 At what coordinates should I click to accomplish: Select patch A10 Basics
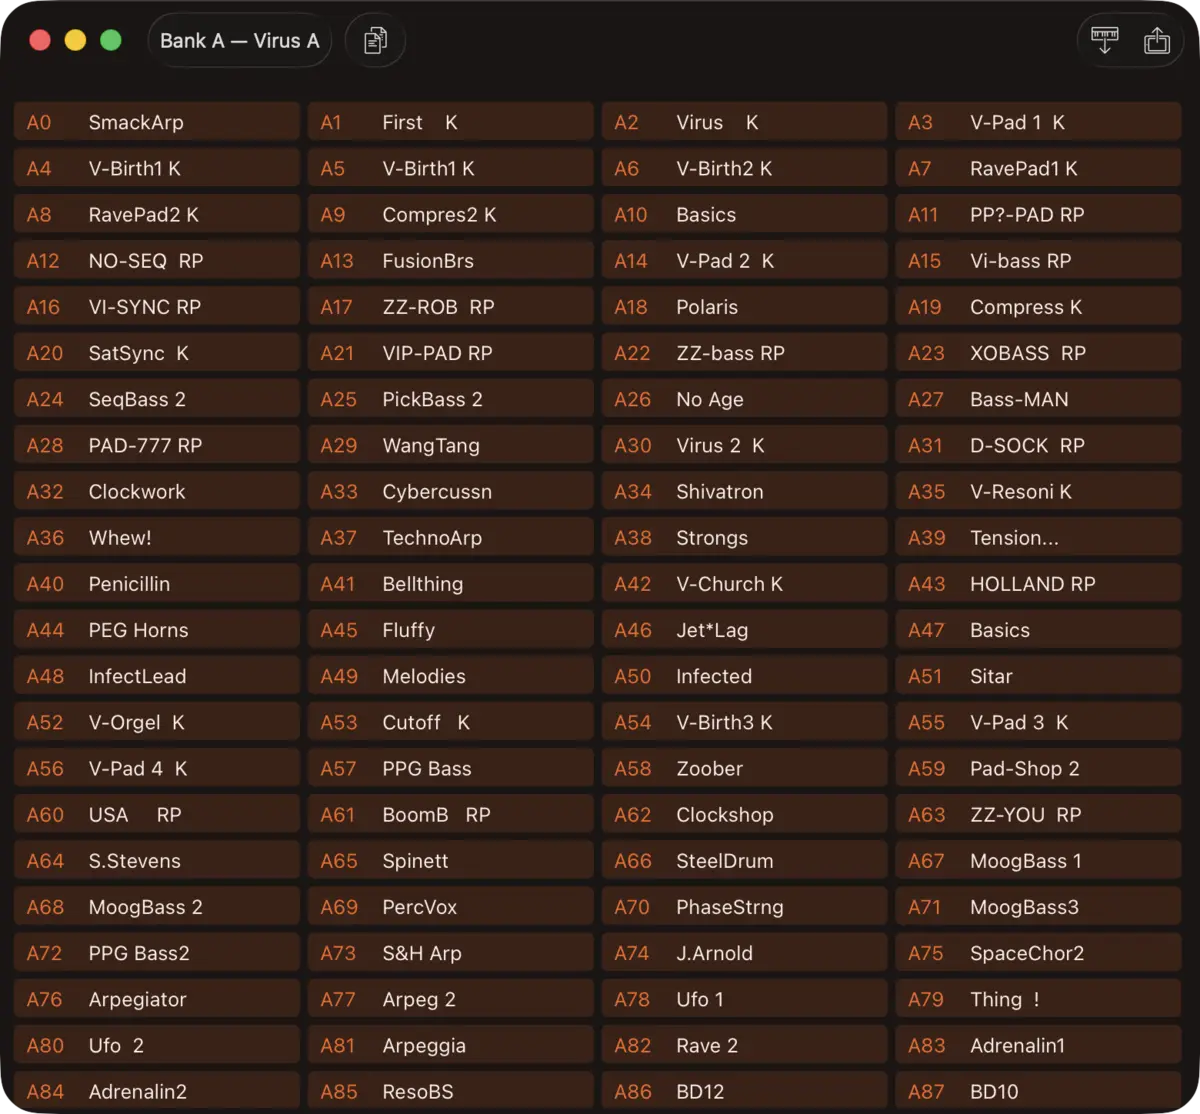(745, 215)
